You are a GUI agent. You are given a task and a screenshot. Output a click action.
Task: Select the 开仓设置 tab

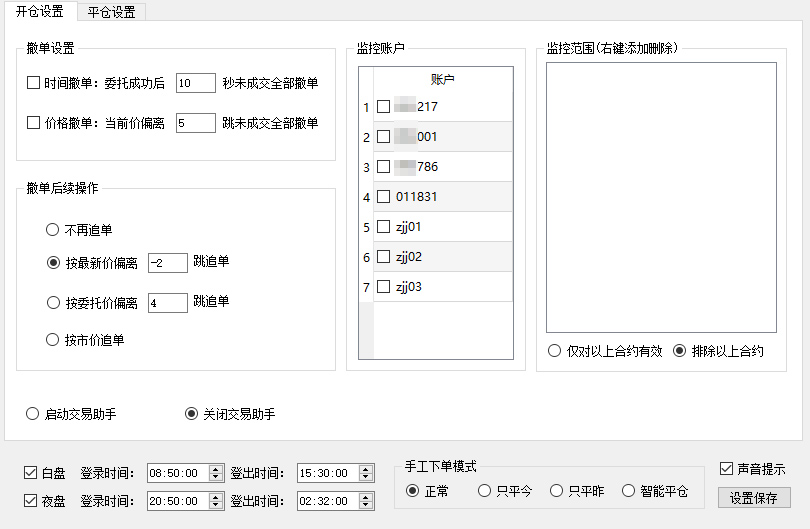tap(39, 12)
